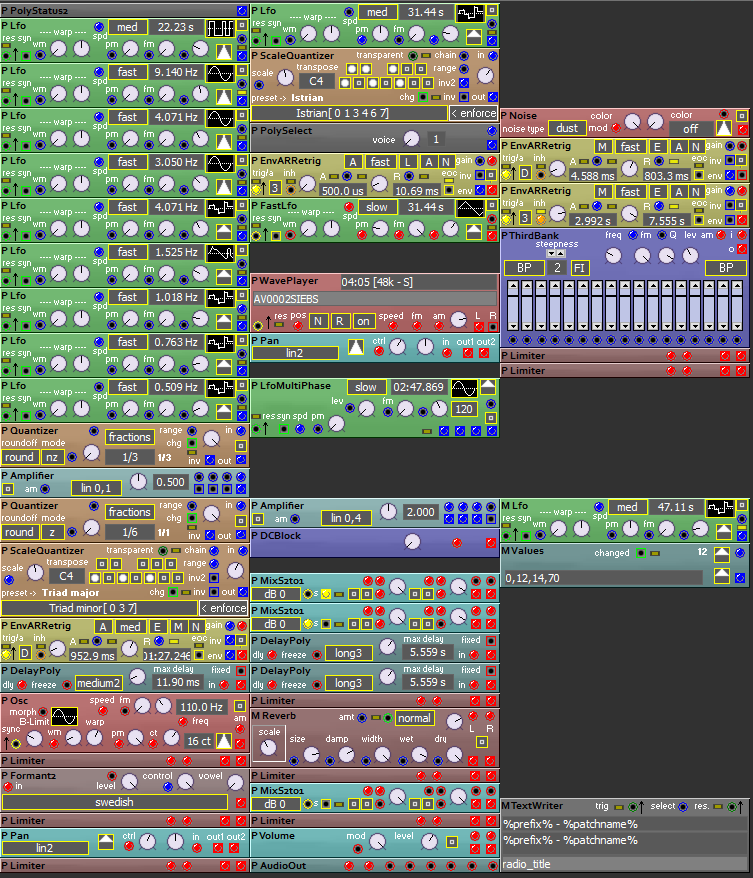Viewport: 753px width, 878px height.
Task: Click the WavePlayer 'on' button
Action: (364, 321)
